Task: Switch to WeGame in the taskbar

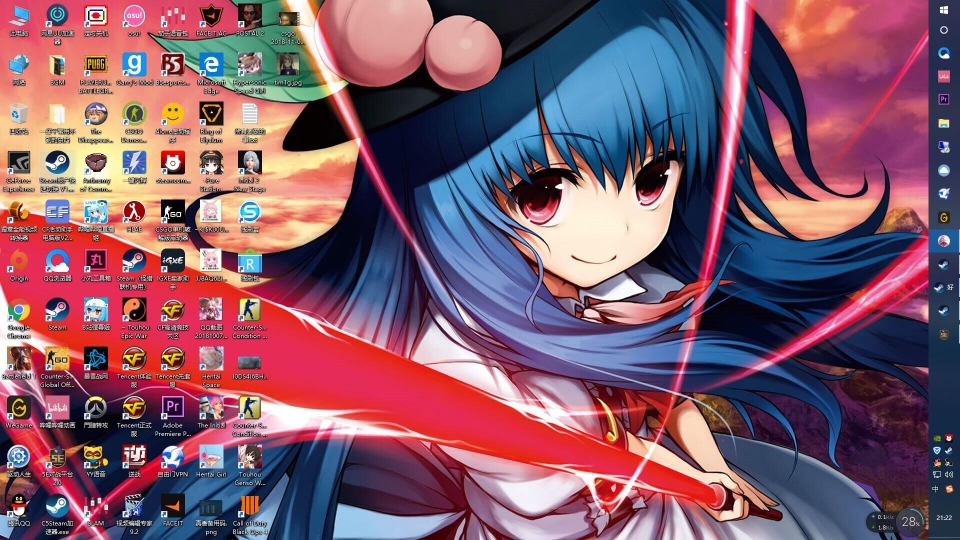Action: coord(944,217)
